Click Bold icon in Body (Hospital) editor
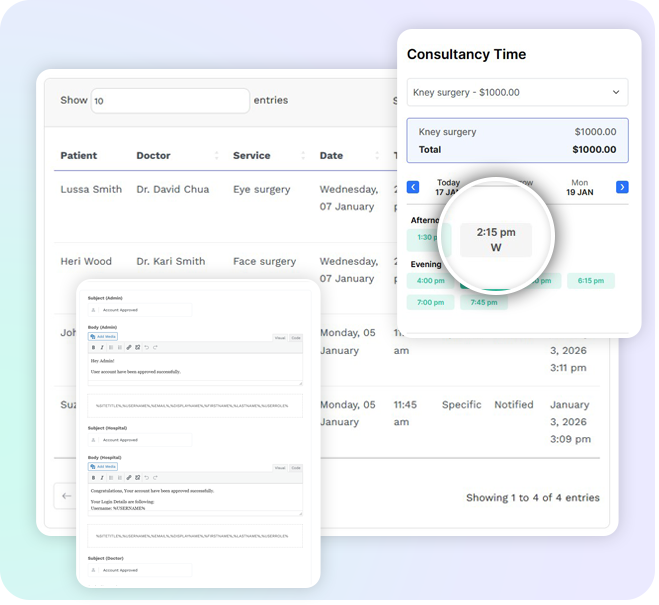Screen dimensions: 659x605 [93, 478]
